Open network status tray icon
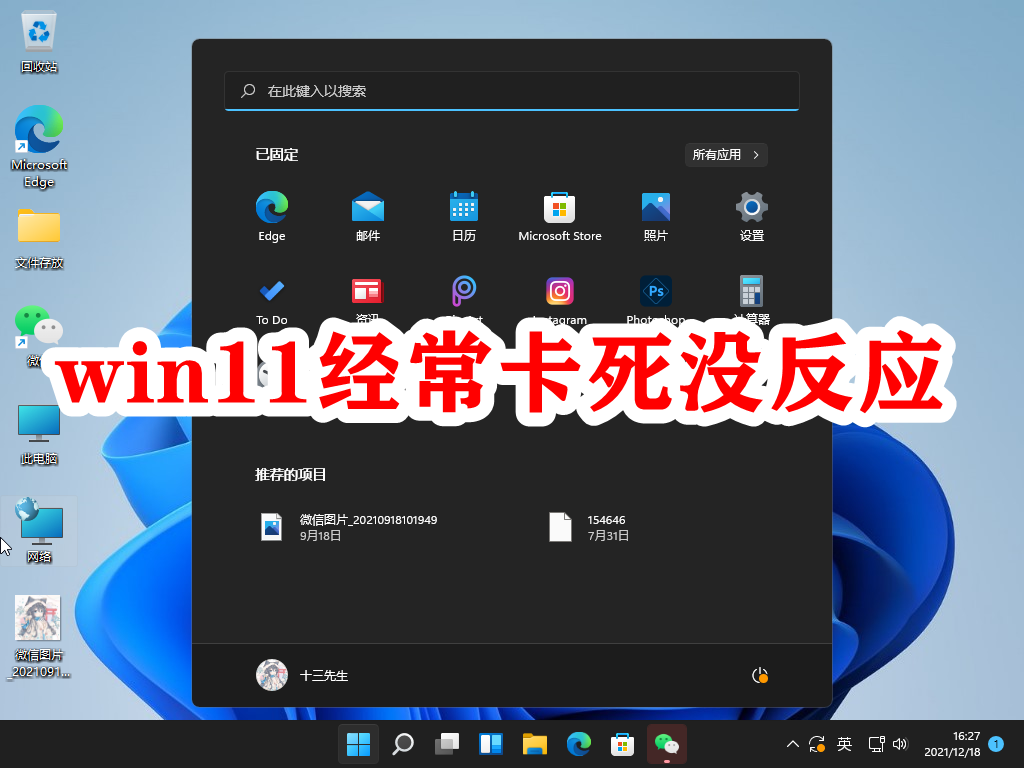This screenshot has height=768, width=1024. pyautogui.click(x=876, y=744)
